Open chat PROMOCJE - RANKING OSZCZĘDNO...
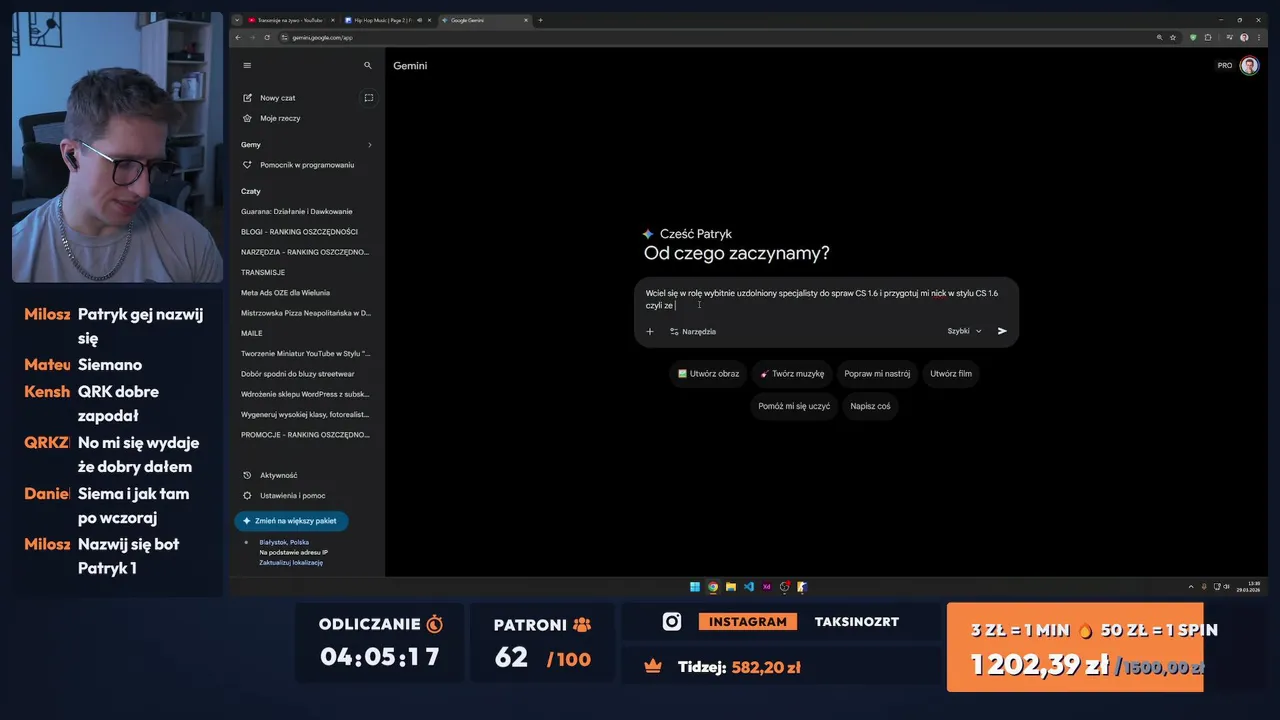 (306, 435)
